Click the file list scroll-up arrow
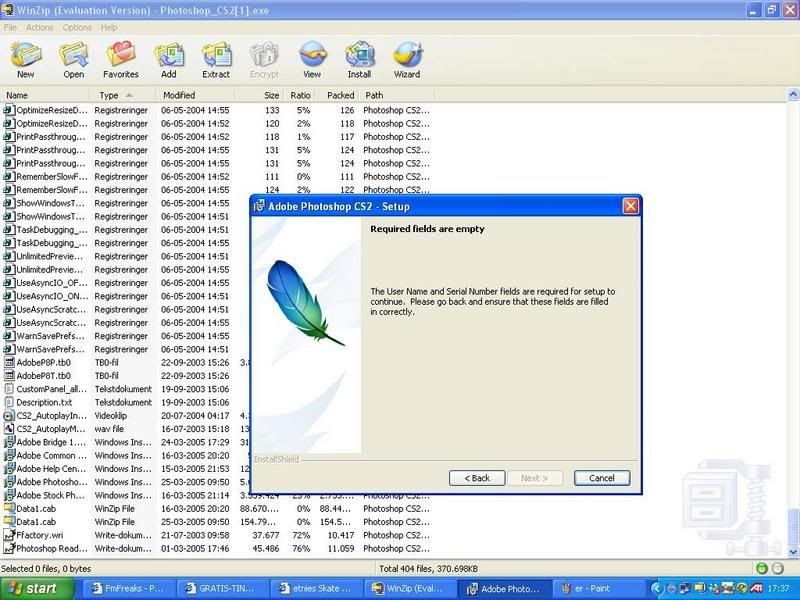Screen dimensions: 800x600 click(x=793, y=95)
